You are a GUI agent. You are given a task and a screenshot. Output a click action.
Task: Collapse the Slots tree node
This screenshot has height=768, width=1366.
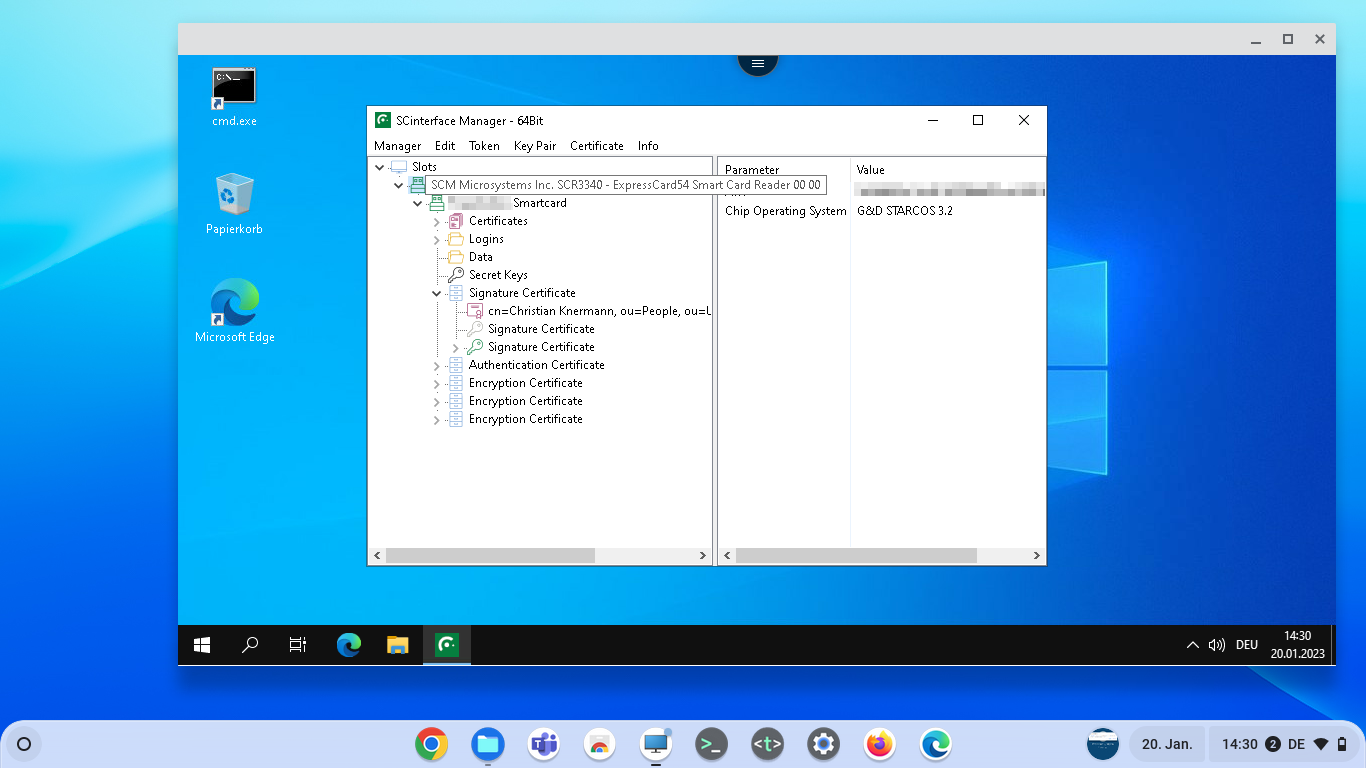coord(379,167)
